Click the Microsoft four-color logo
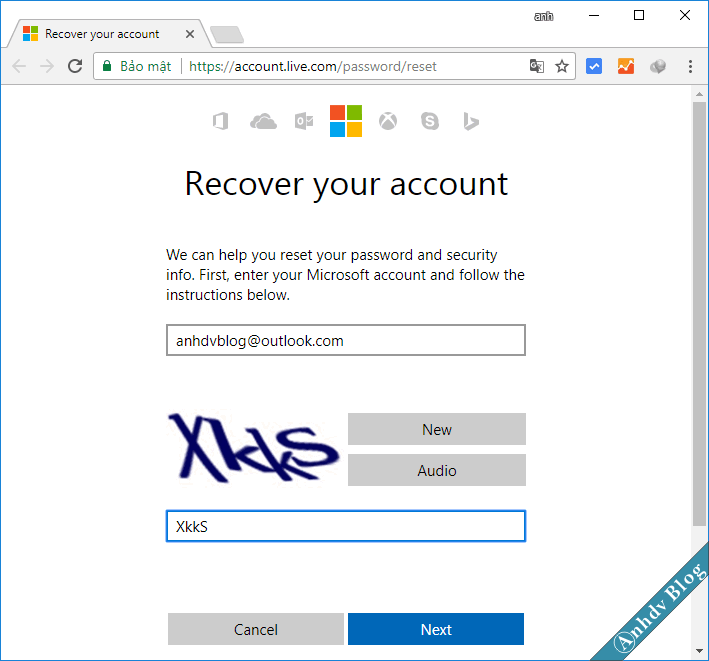Viewport: 709px width, 661px height. point(346,121)
